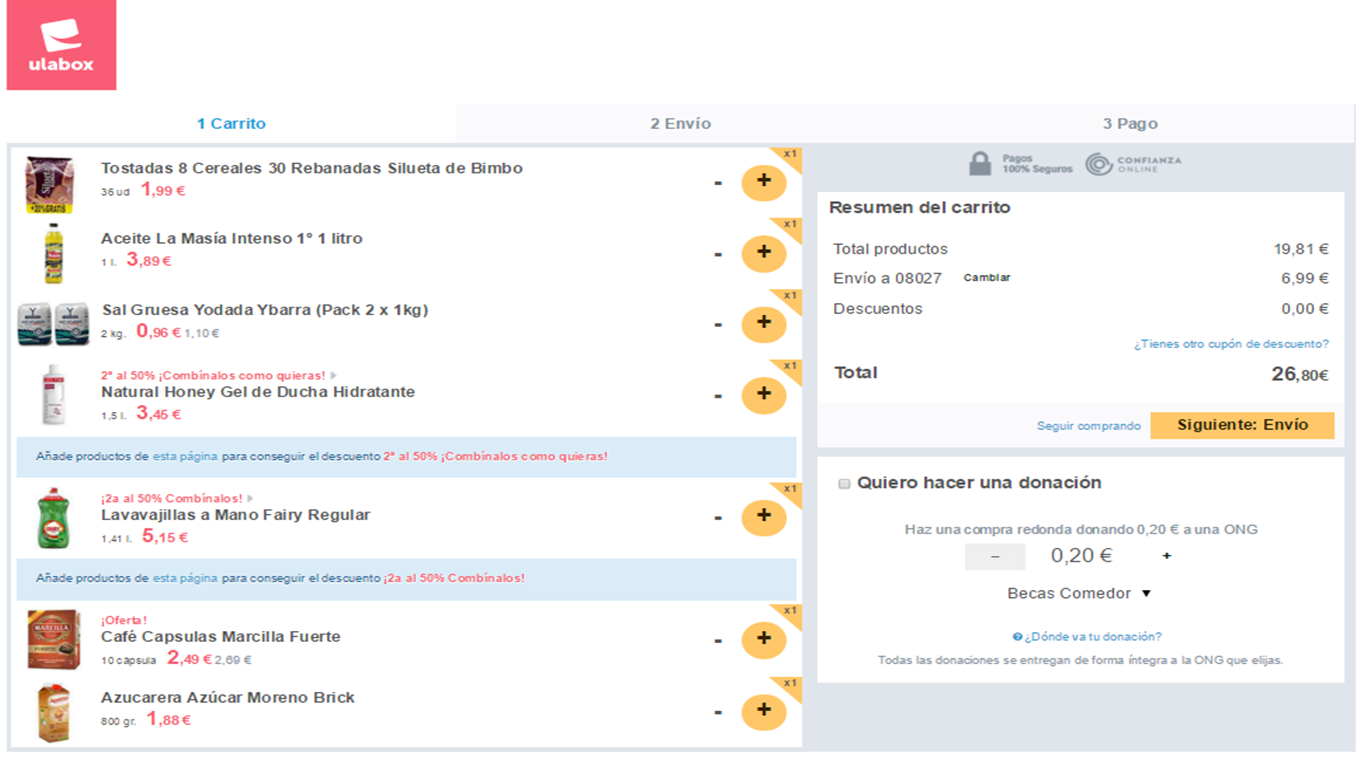Image resolution: width=1364 pixels, height=767 pixels.
Task: Go to the 3 Pago step tab
Action: pos(1130,124)
